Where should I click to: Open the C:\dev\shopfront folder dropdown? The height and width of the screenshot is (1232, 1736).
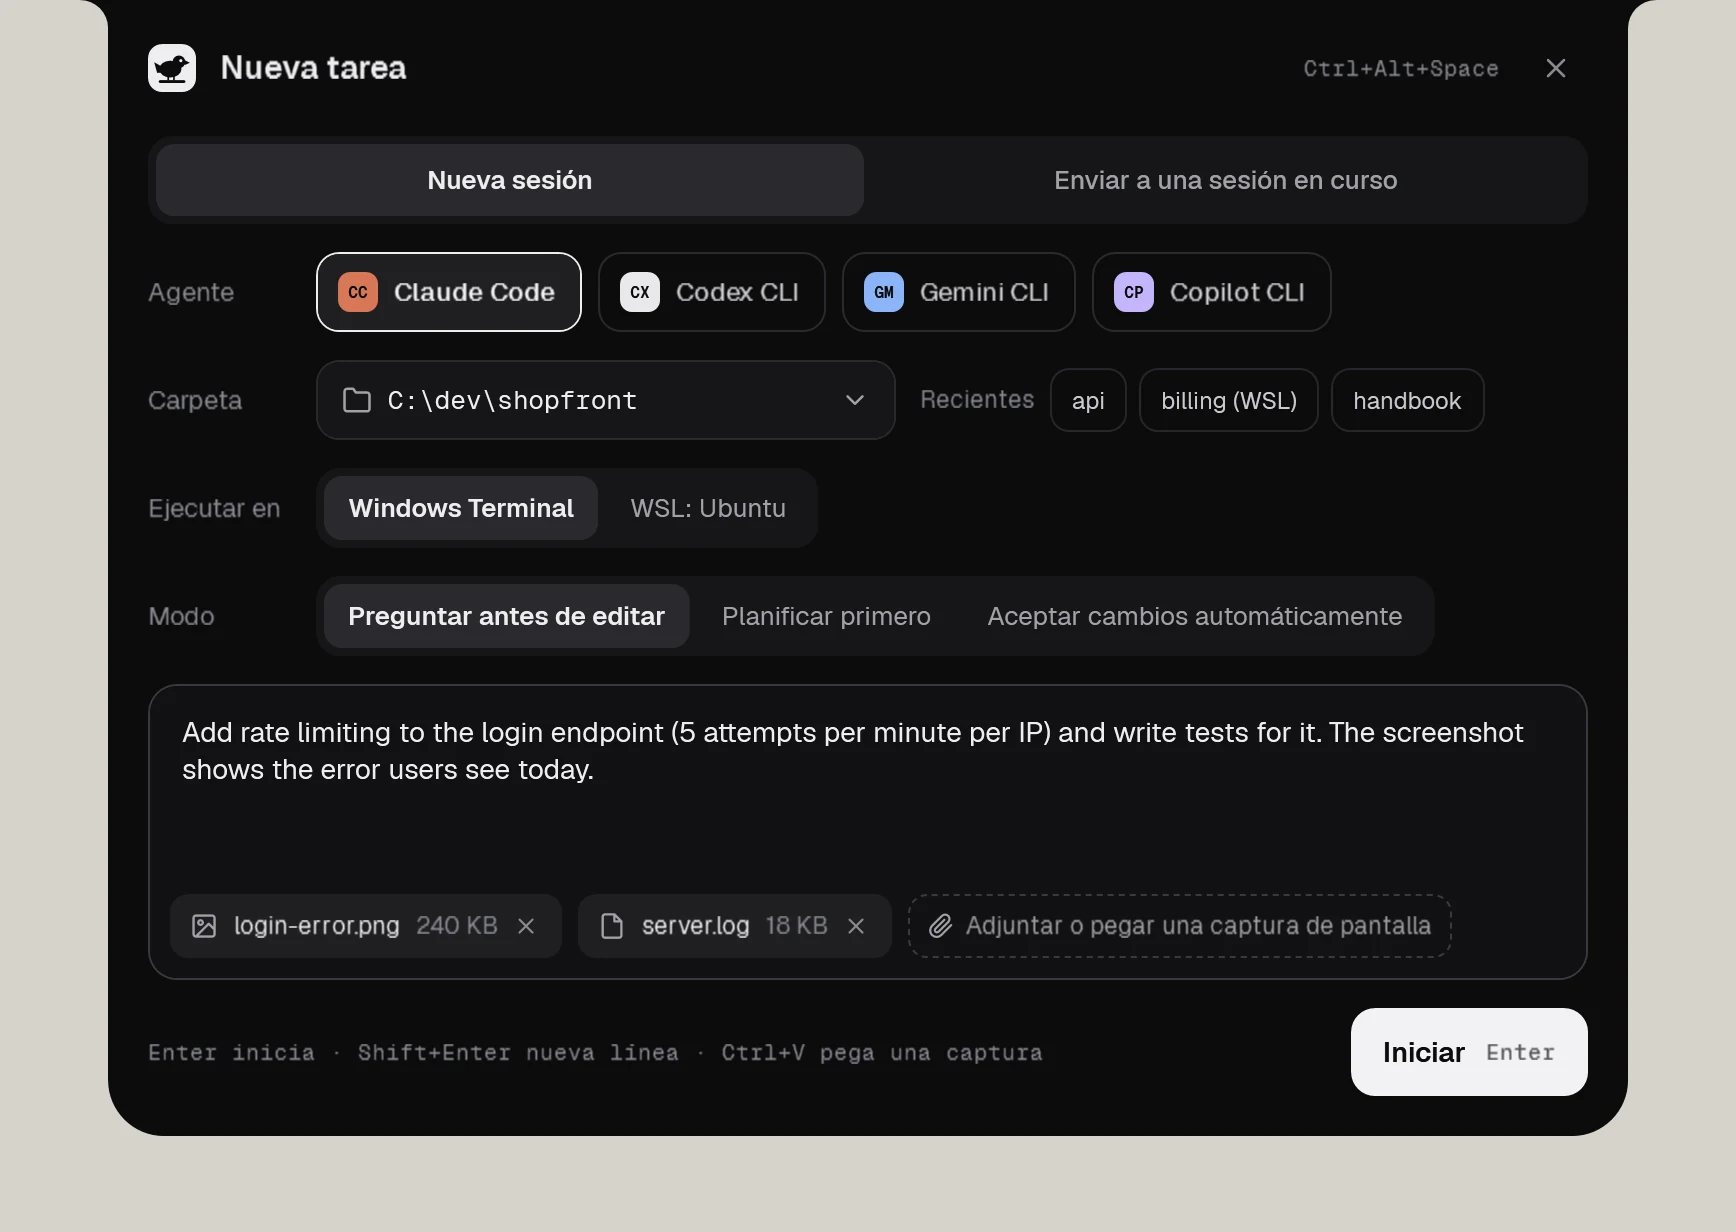(x=606, y=400)
